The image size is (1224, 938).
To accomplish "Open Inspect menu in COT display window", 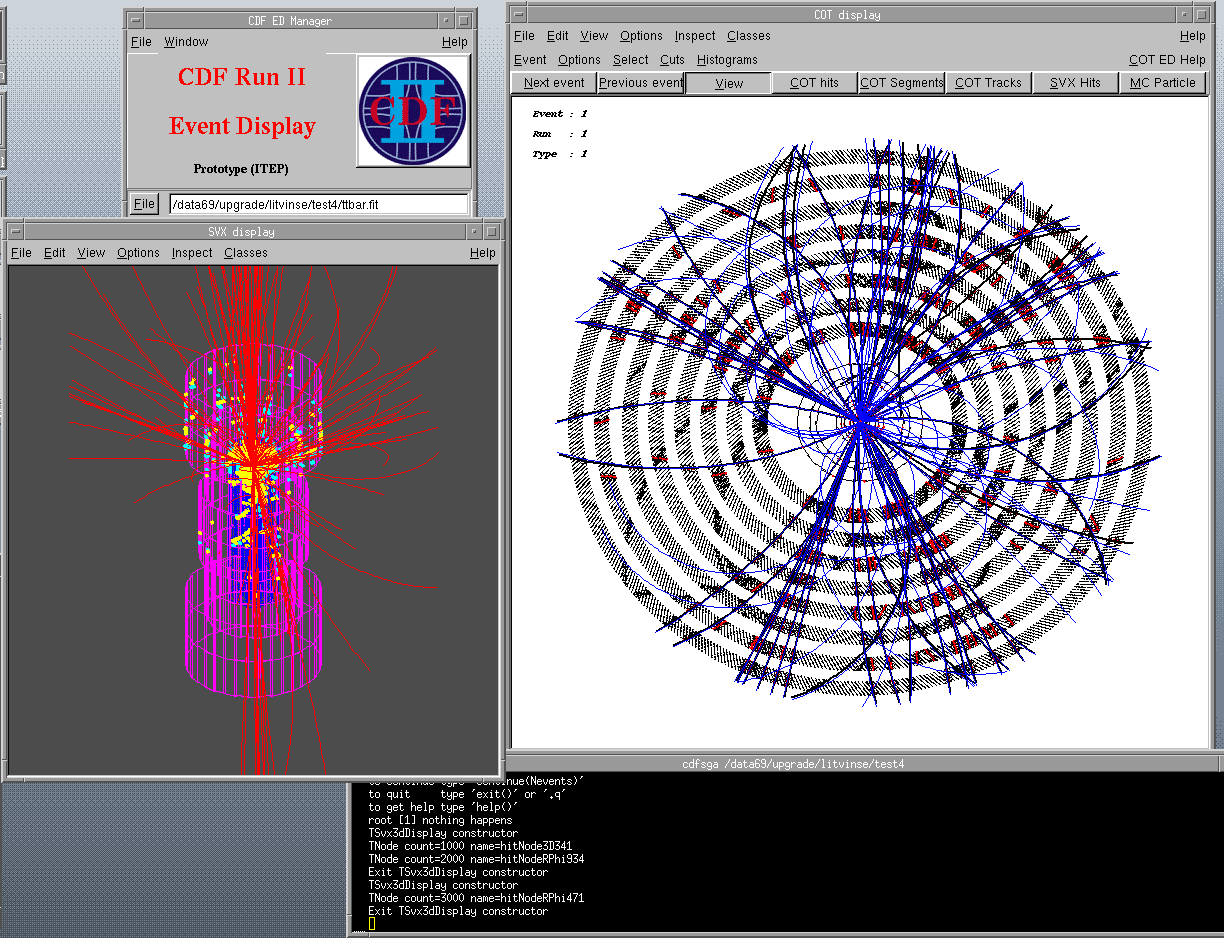I will pos(695,36).
